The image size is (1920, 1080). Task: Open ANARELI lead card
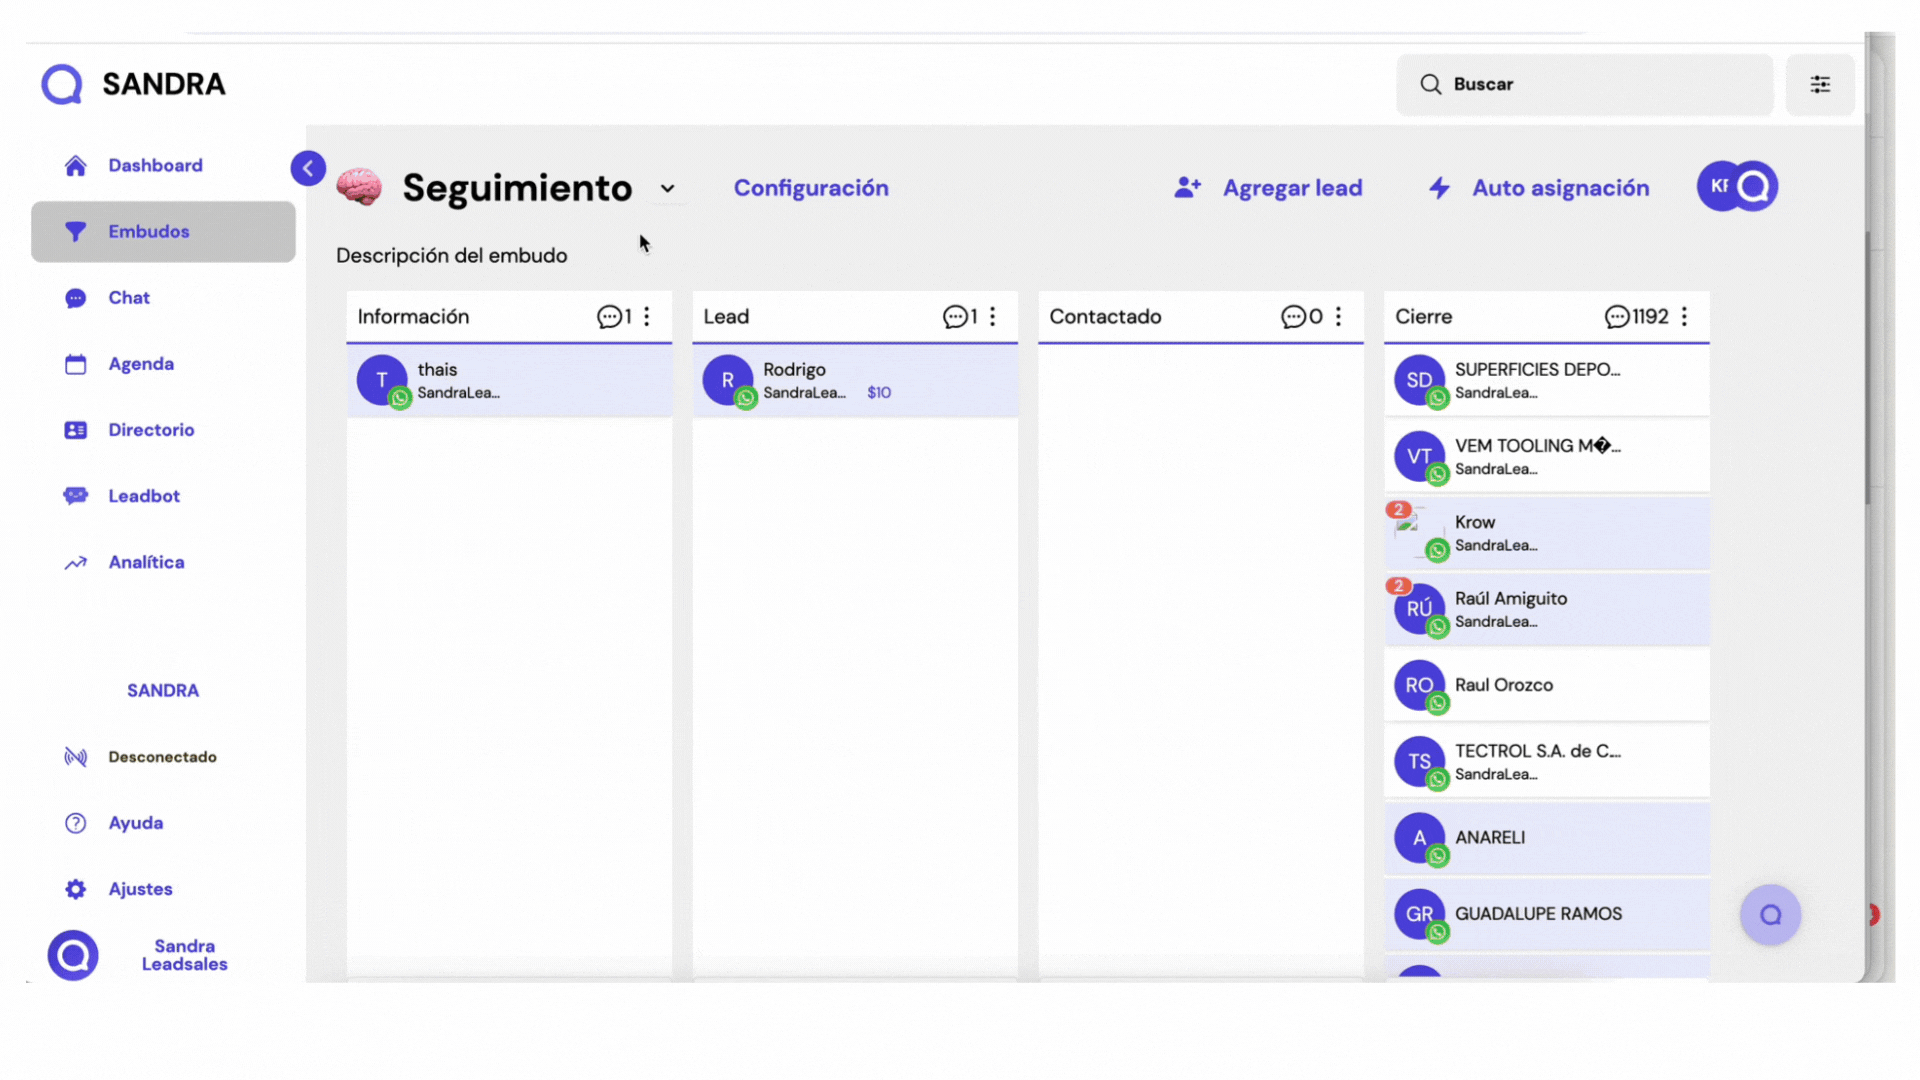(x=1547, y=838)
